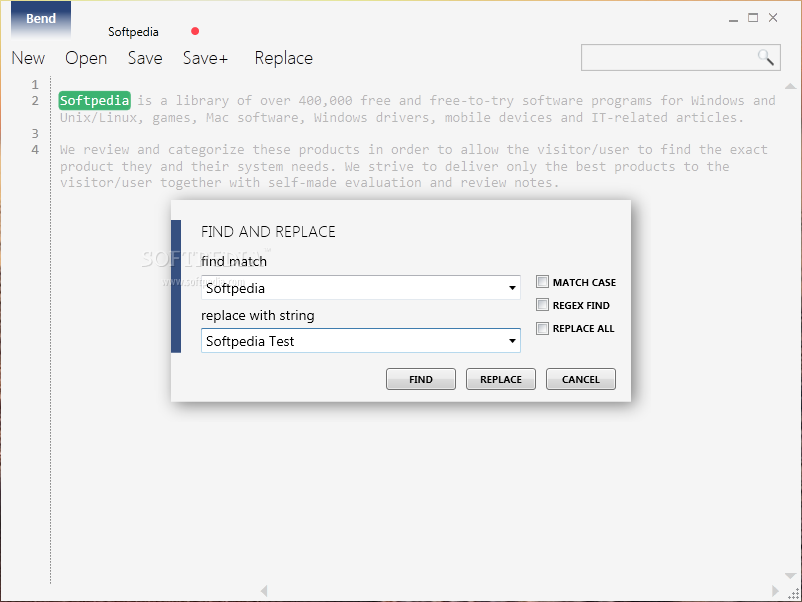The height and width of the screenshot is (602, 802).
Task: Click the search magnifier icon
Action: click(x=766, y=57)
